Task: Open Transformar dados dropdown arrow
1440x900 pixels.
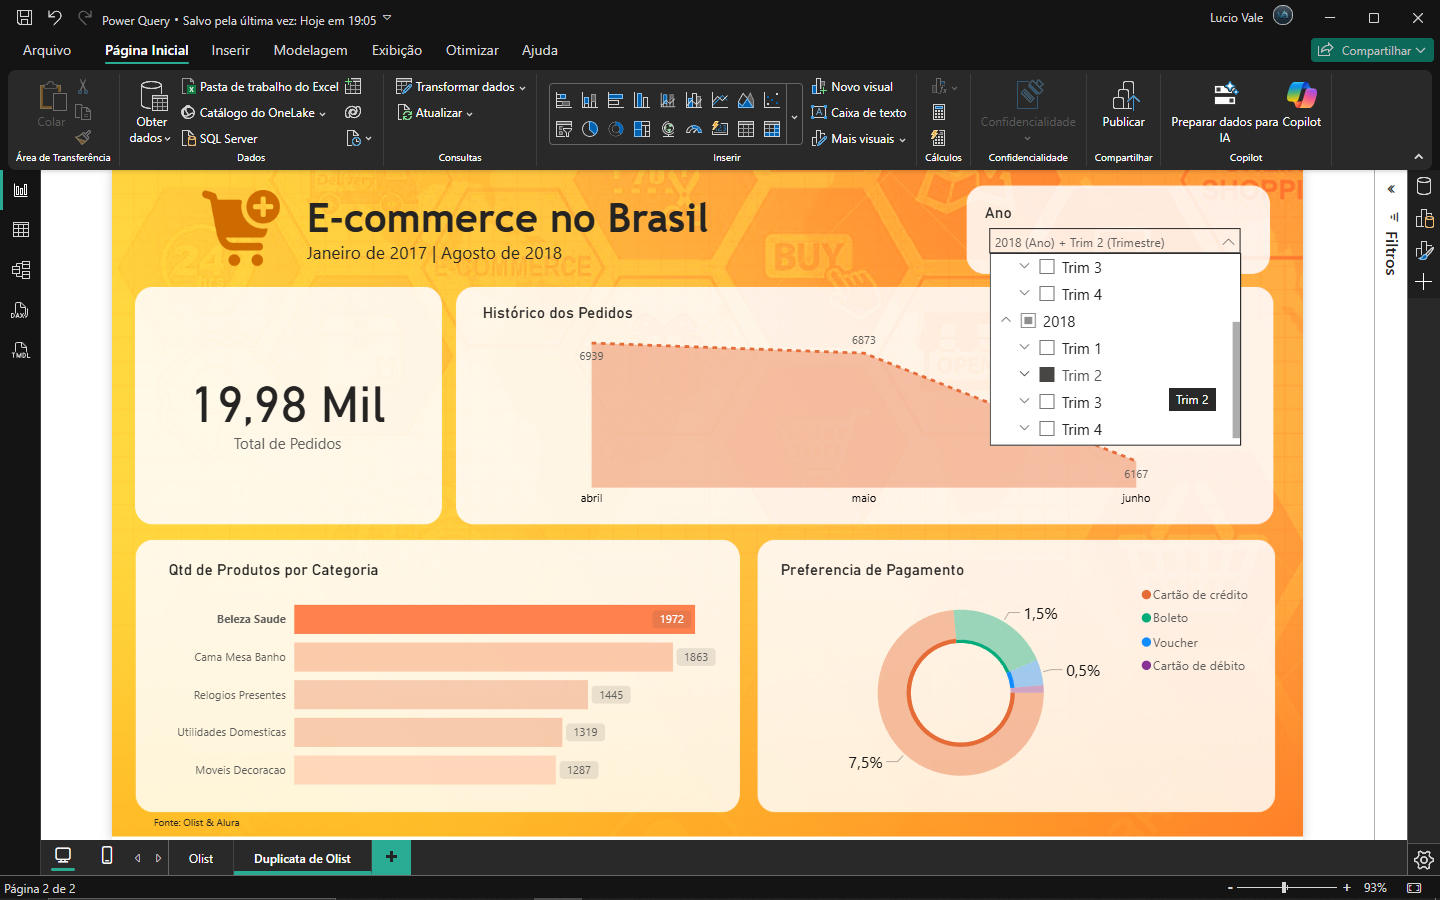Action: pos(522,88)
